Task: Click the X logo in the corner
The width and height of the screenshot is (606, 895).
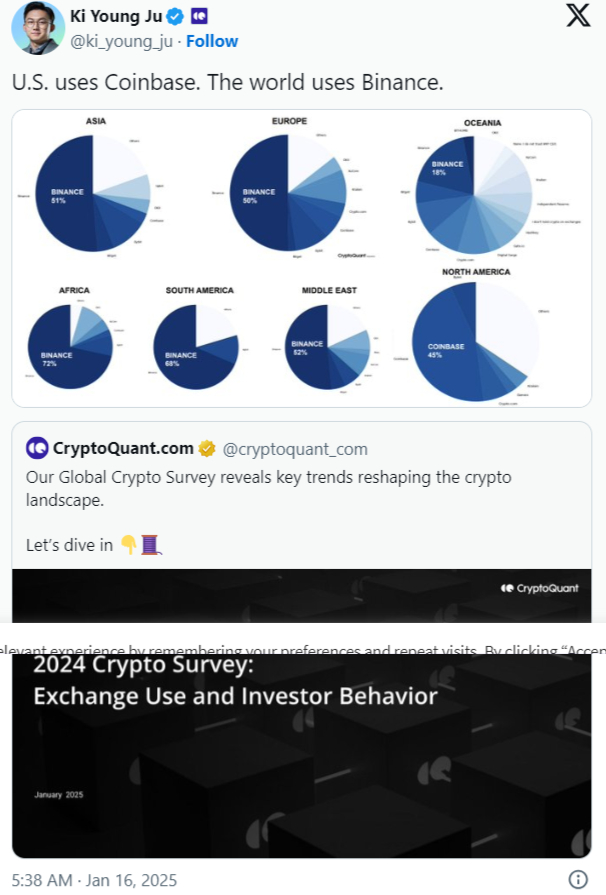Action: (578, 16)
